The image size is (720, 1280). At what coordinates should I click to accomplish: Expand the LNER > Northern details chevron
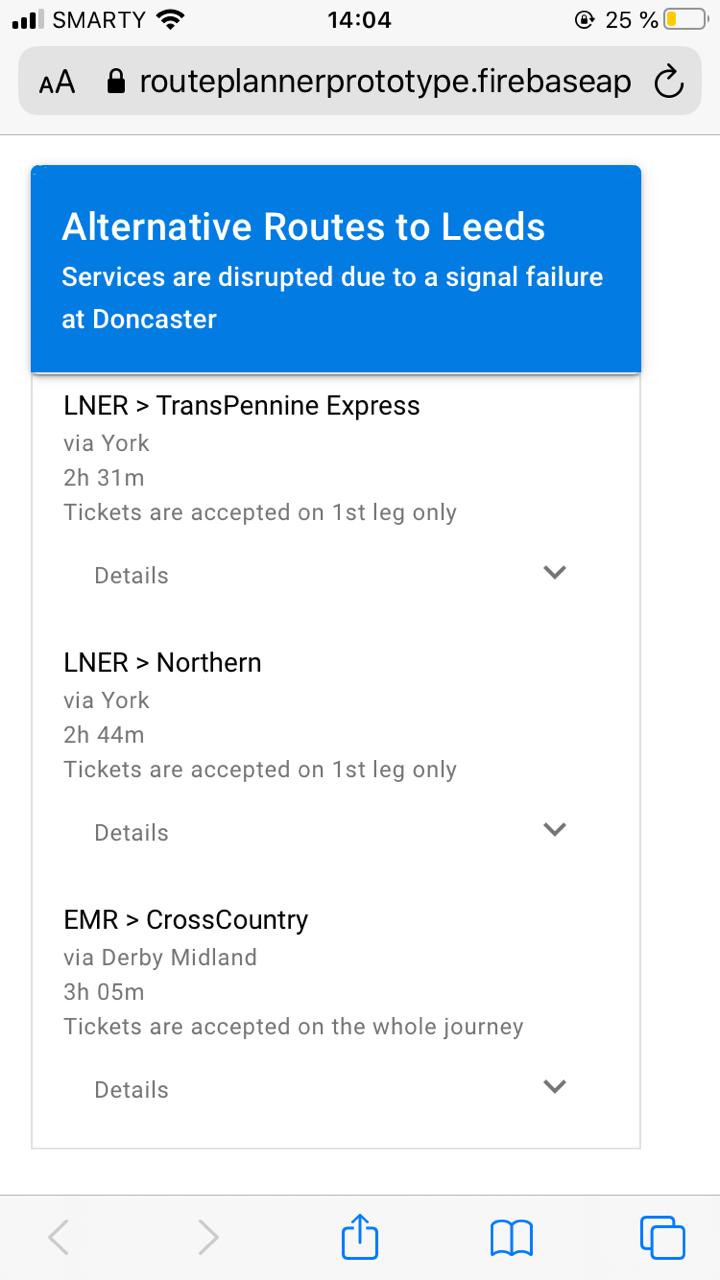click(x=554, y=829)
